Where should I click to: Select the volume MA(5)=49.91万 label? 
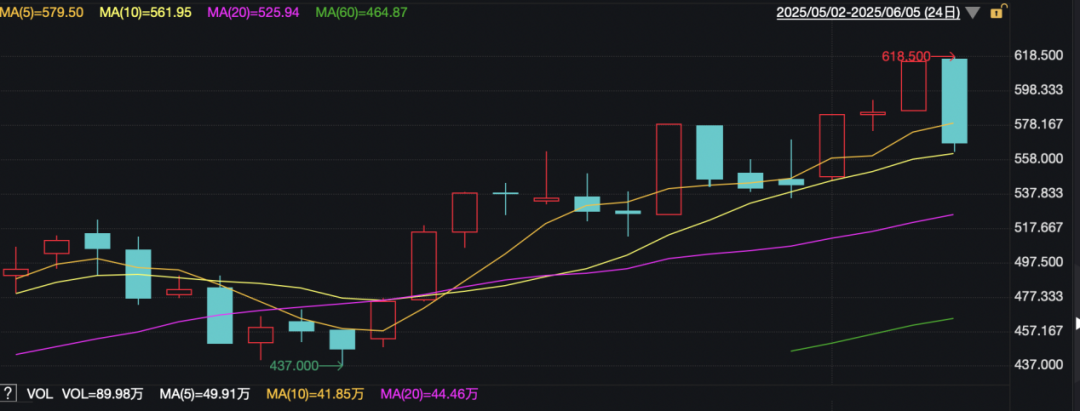click(202, 394)
